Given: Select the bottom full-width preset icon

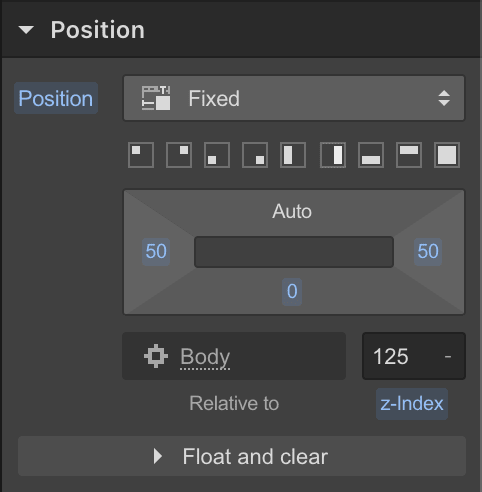Looking at the screenshot, I should coord(371,155).
